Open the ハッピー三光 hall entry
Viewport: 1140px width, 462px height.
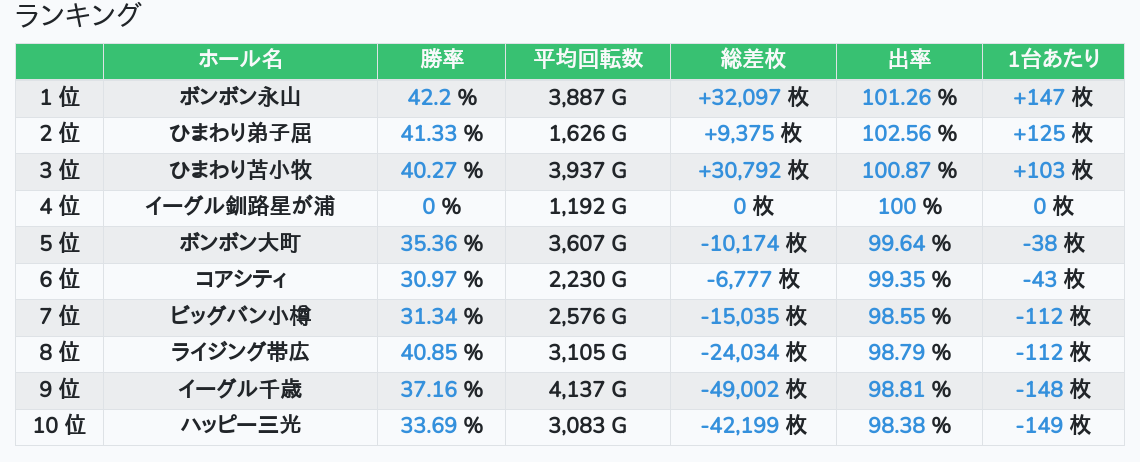coord(240,425)
